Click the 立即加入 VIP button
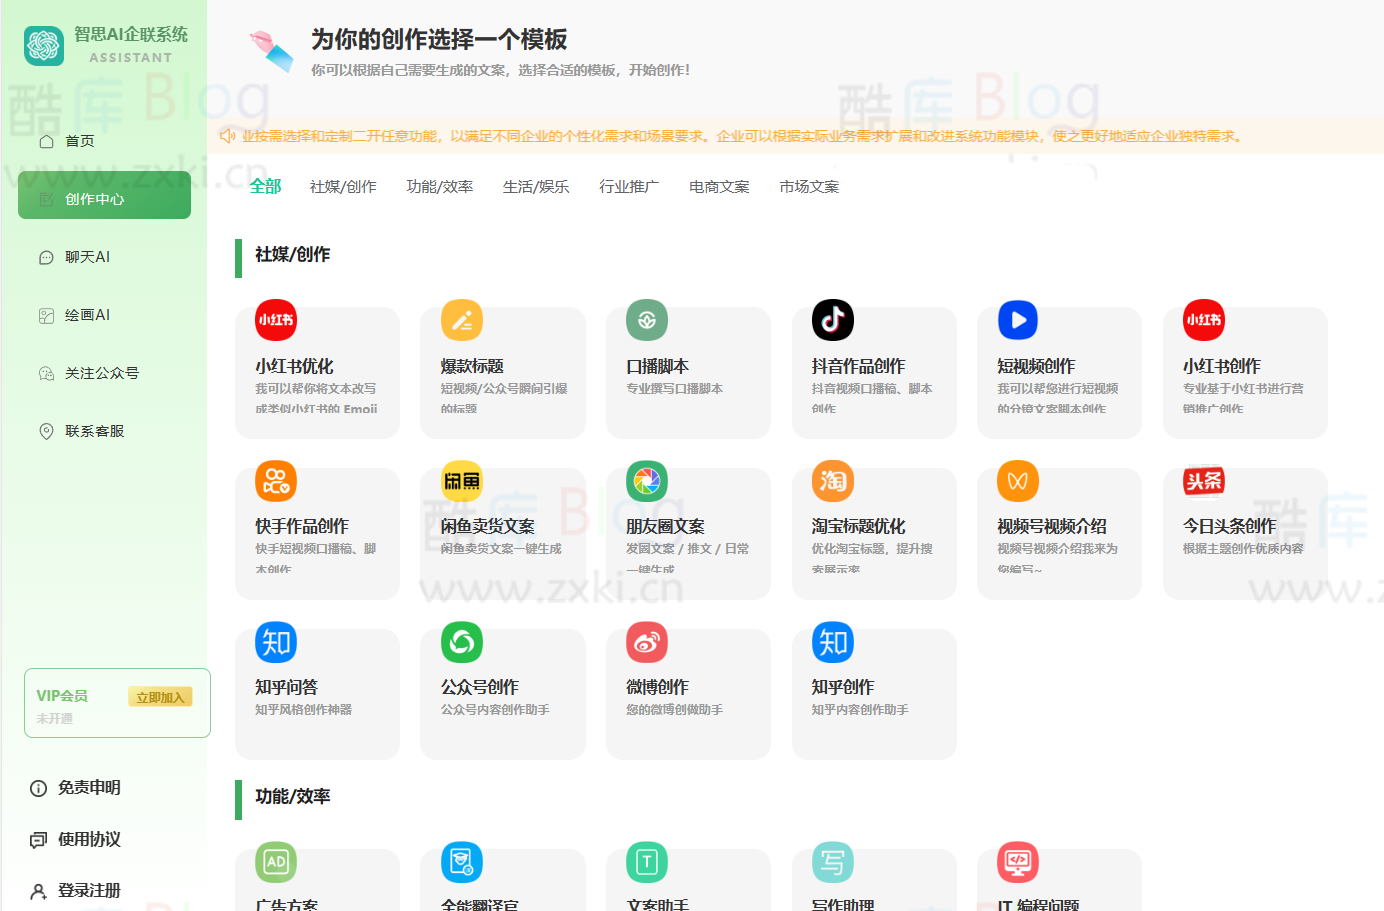 160,697
